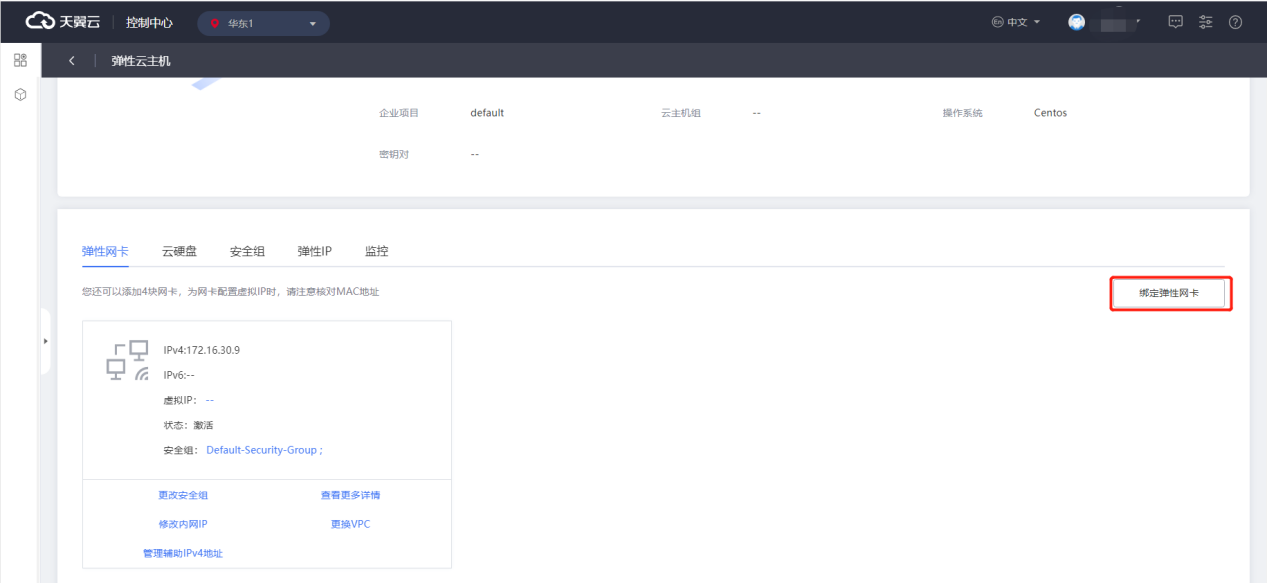Click 管理辅助IPv4地址 link

[x=183, y=553]
